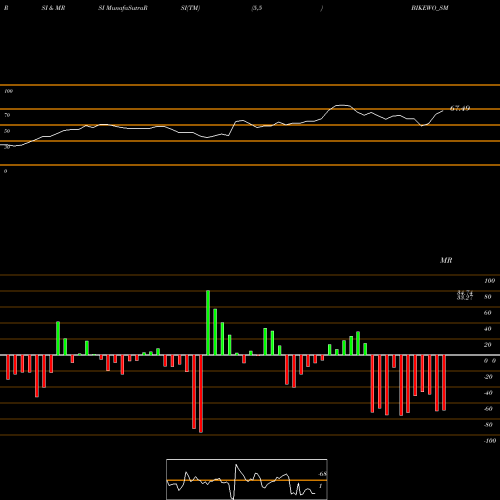Click the BIKEWO_SM symbol label
This screenshot has height=500, width=500.
point(430,8)
